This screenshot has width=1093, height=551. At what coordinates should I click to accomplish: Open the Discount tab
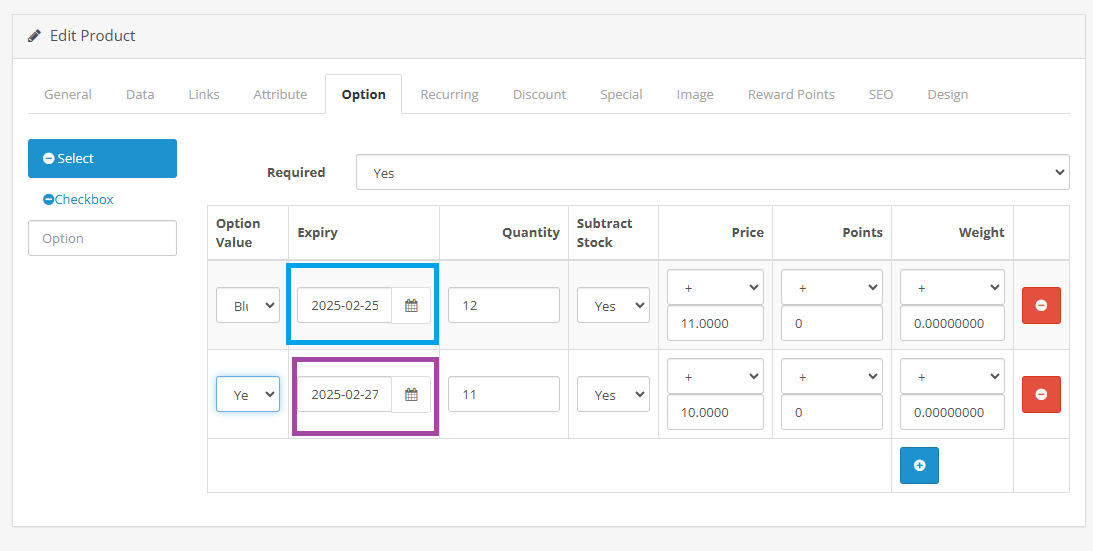(x=539, y=94)
